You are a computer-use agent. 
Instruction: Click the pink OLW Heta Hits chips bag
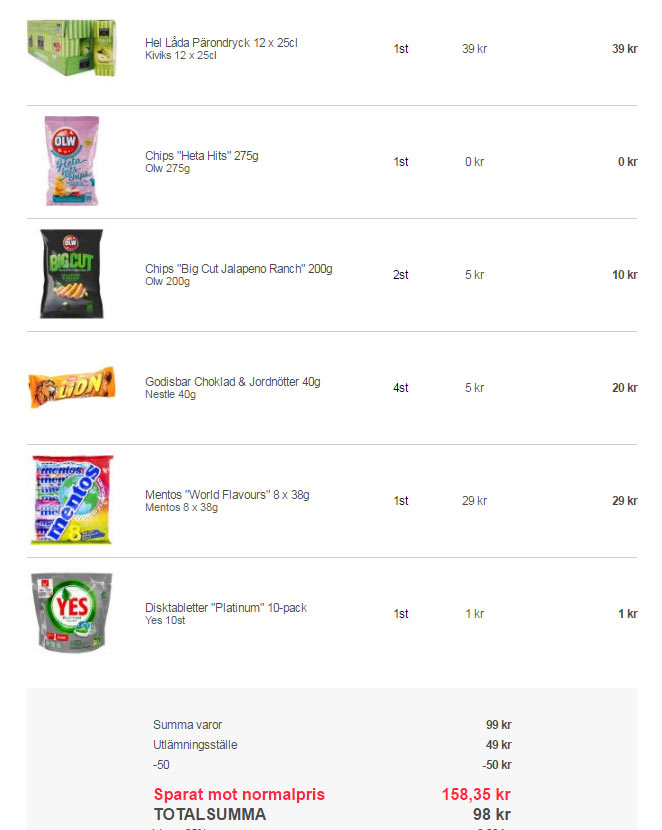coord(72,161)
